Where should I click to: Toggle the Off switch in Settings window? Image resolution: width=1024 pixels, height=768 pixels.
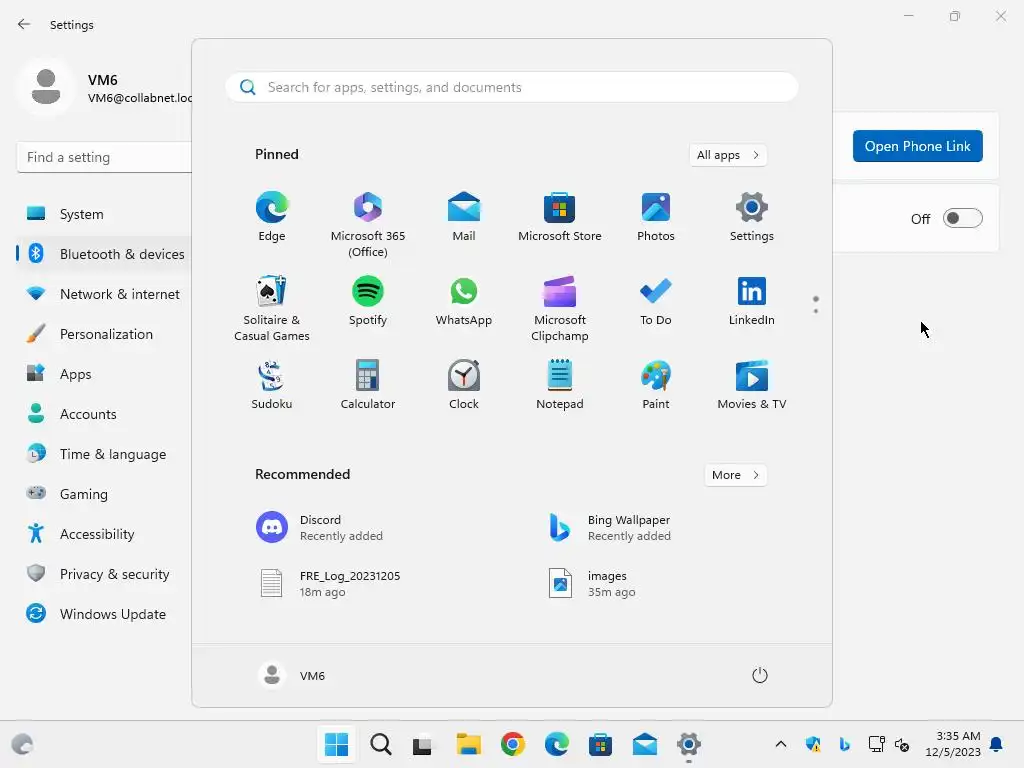pyautogui.click(x=963, y=218)
